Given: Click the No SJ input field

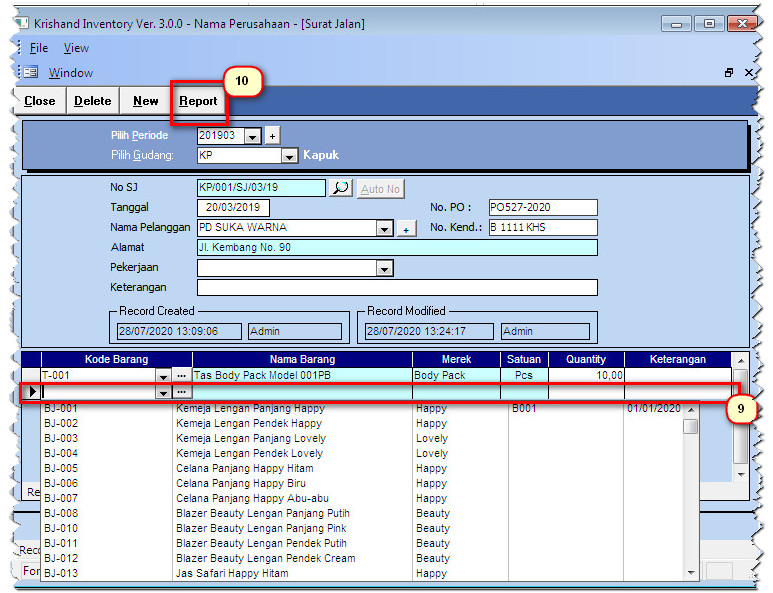Looking at the screenshot, I should (261, 188).
